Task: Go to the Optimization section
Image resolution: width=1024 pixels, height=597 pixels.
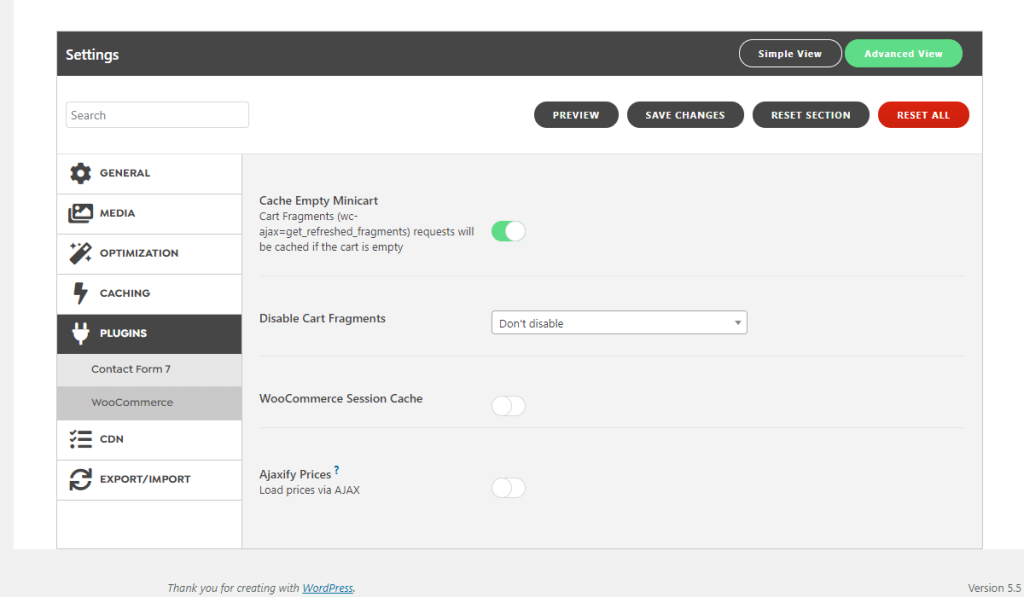Action: pyautogui.click(x=149, y=253)
